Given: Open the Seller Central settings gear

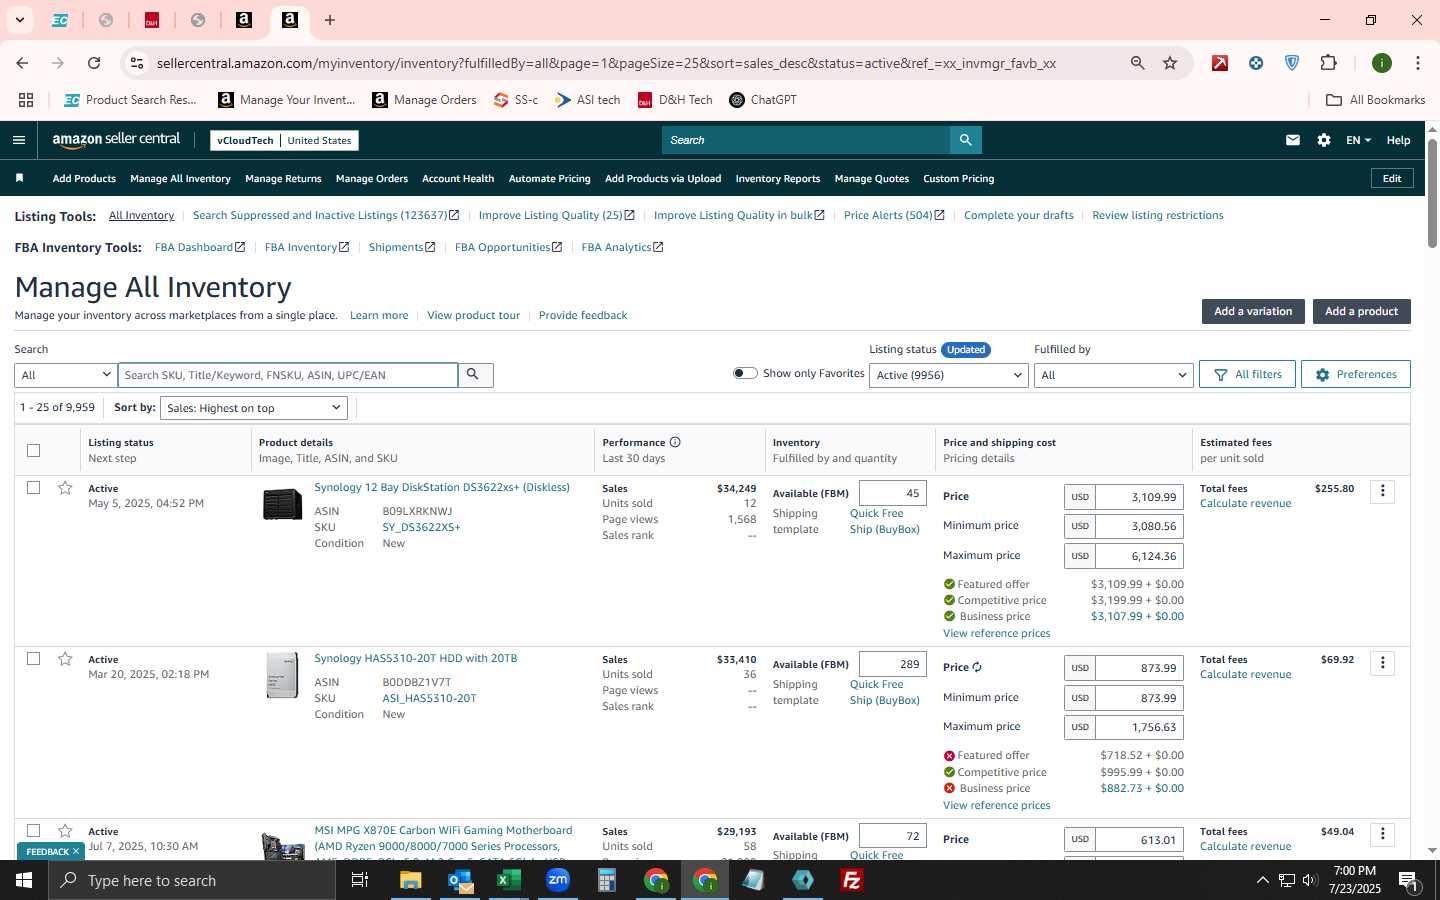Looking at the screenshot, I should point(1324,140).
